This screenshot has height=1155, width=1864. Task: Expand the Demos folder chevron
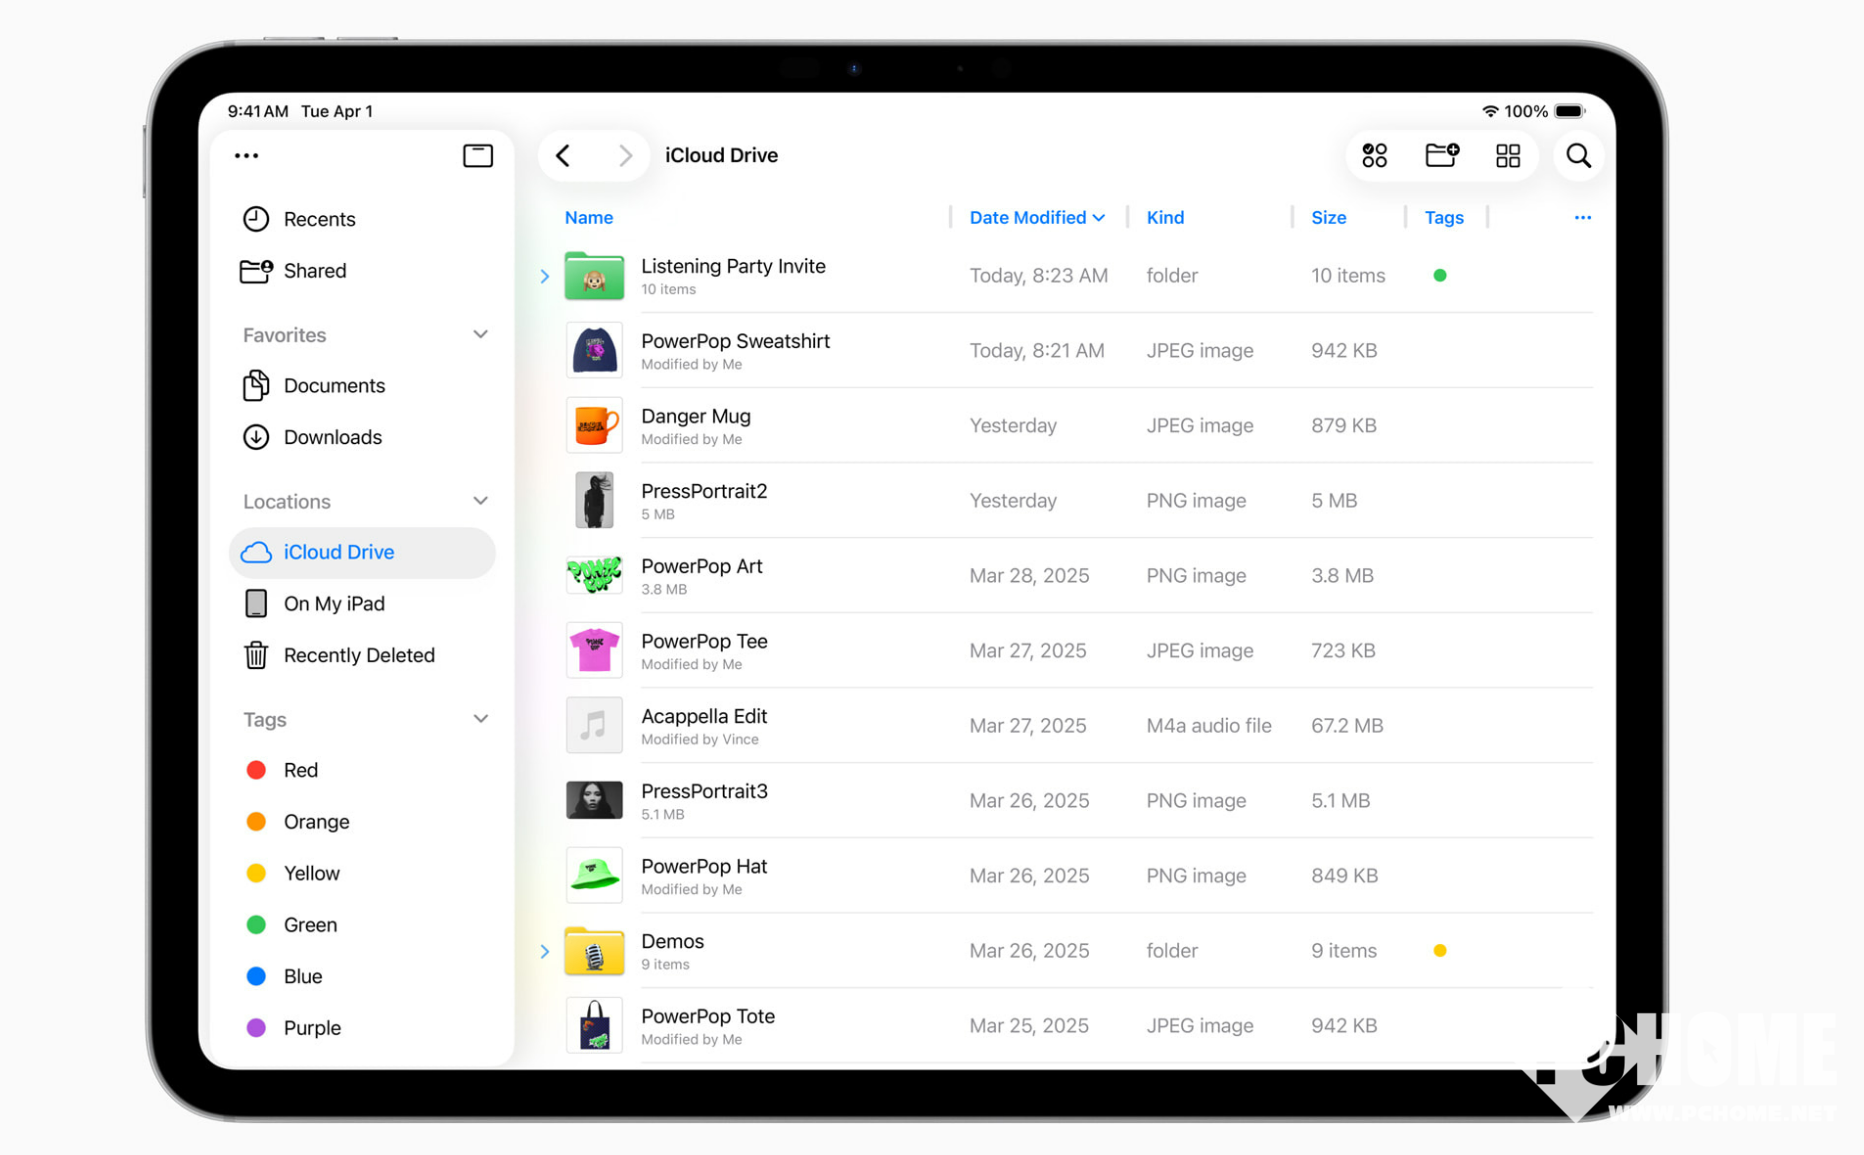pyautogui.click(x=545, y=951)
